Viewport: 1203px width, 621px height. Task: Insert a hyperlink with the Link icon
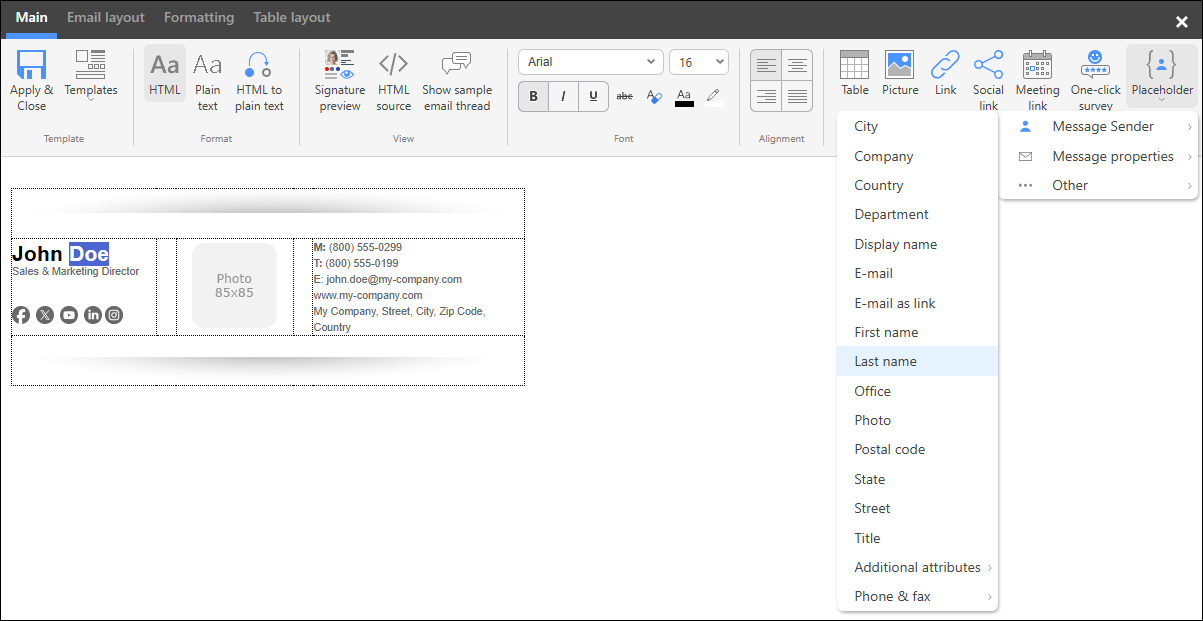coord(945,72)
